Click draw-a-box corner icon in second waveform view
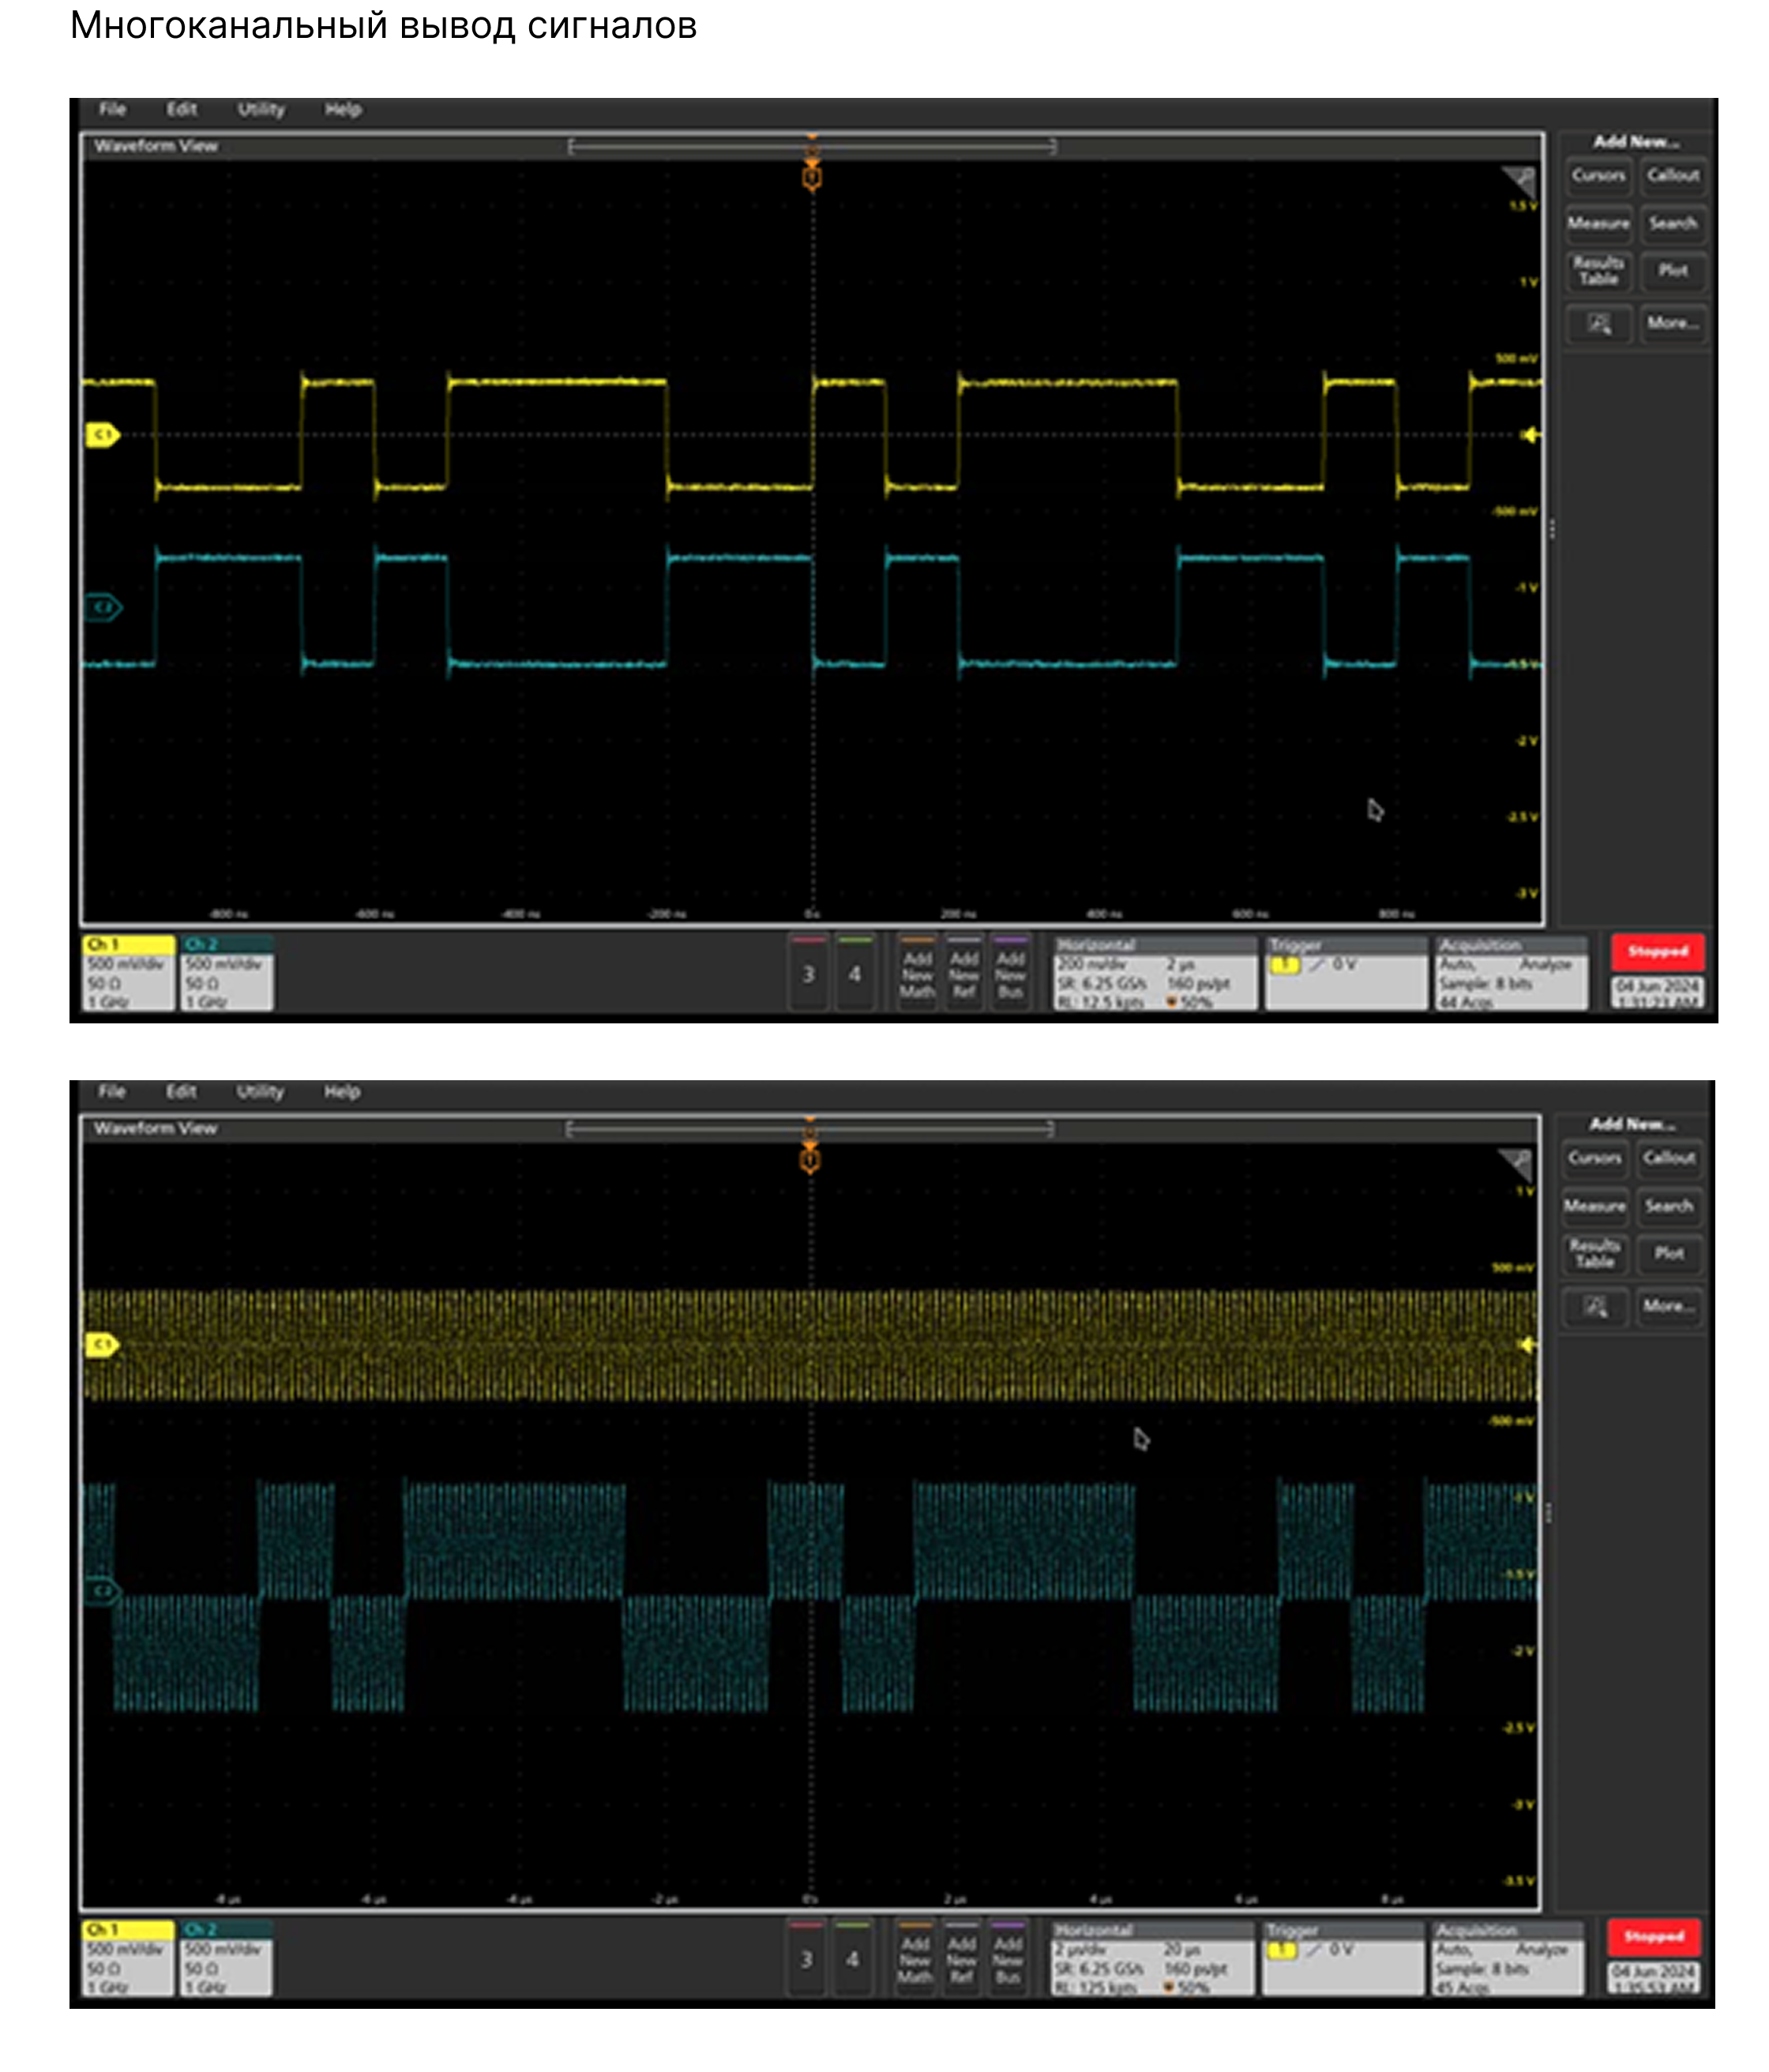Screen dimensions: 1769x2072 pos(1515,1163)
